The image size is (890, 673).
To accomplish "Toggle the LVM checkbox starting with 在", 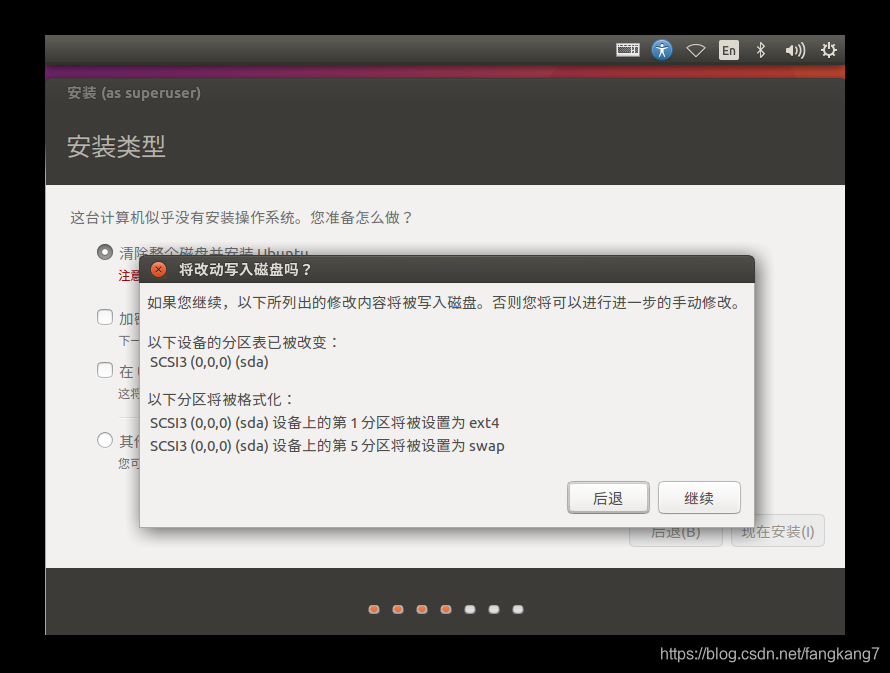I will (x=105, y=370).
